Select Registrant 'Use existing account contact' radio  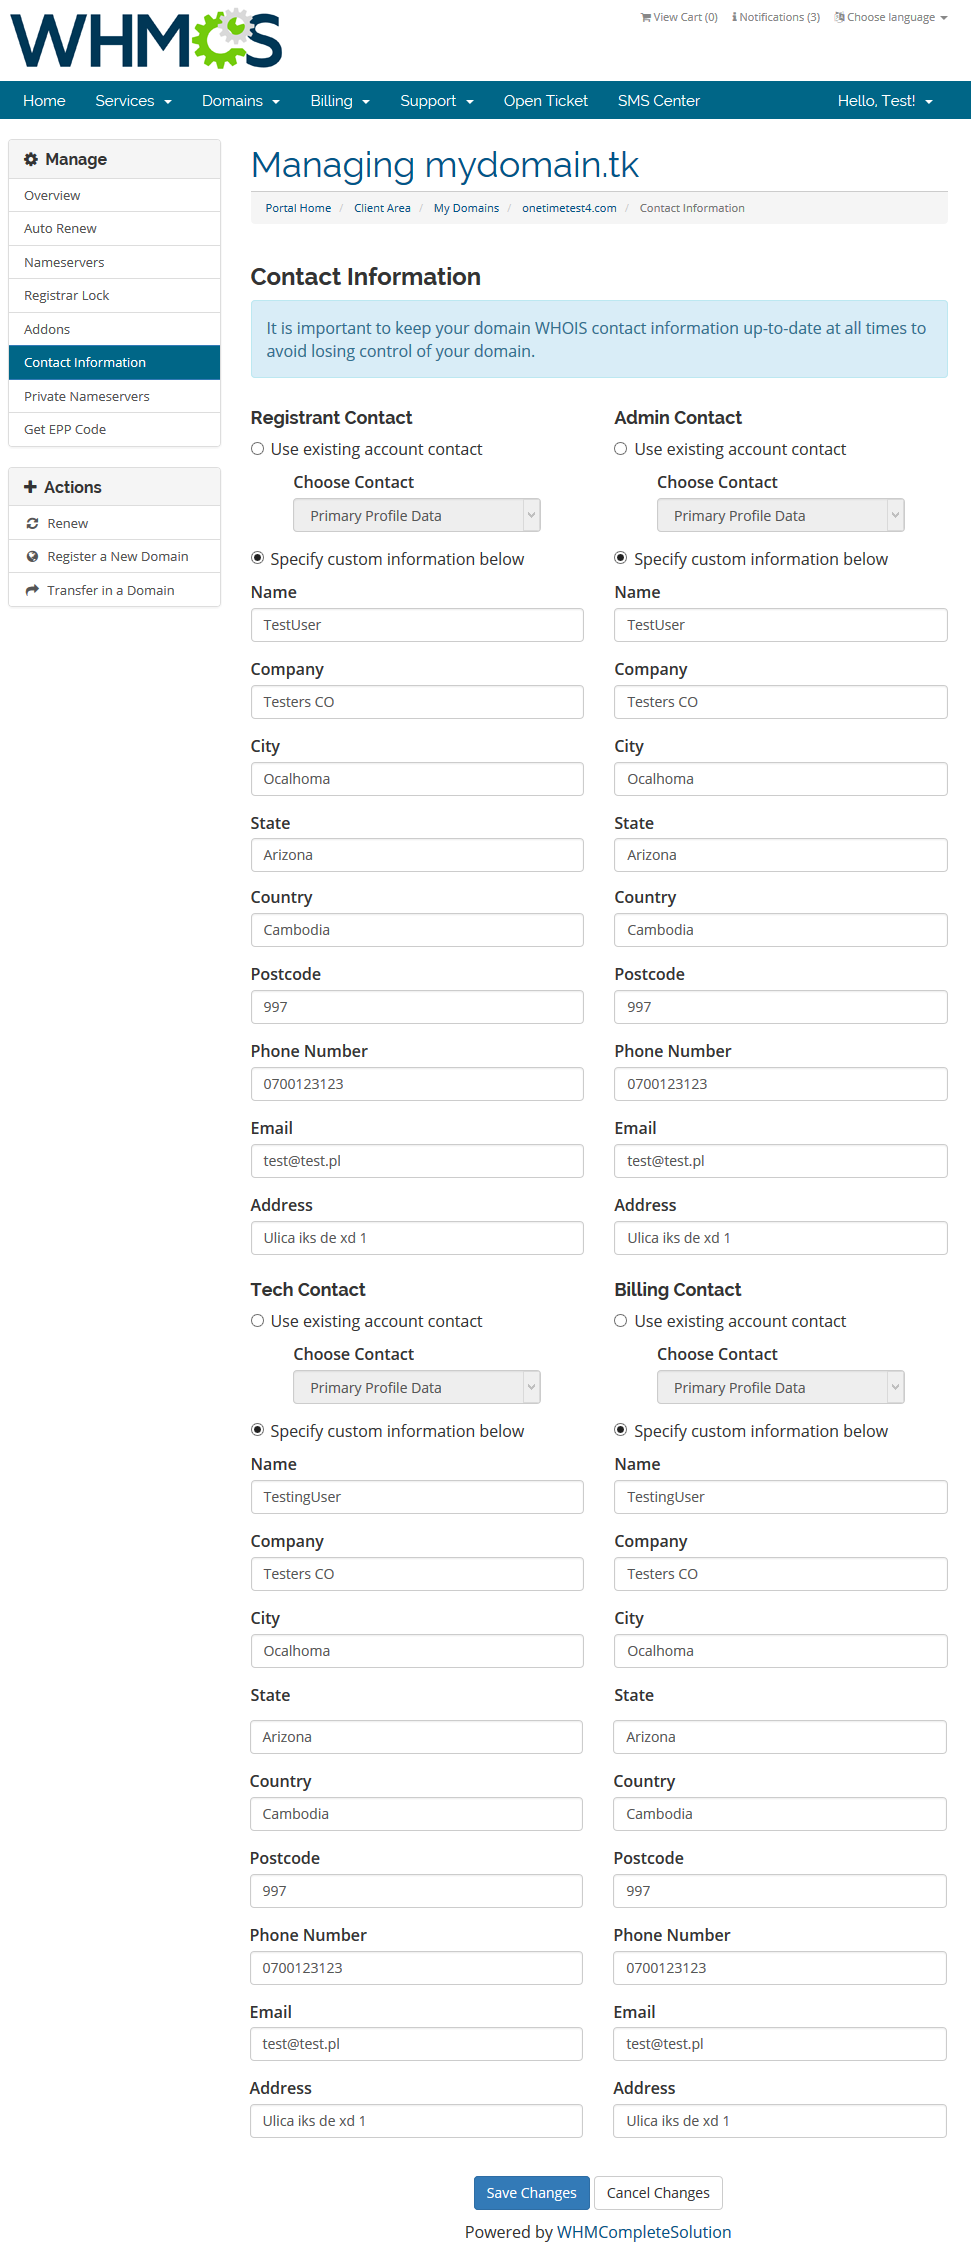[x=258, y=449]
